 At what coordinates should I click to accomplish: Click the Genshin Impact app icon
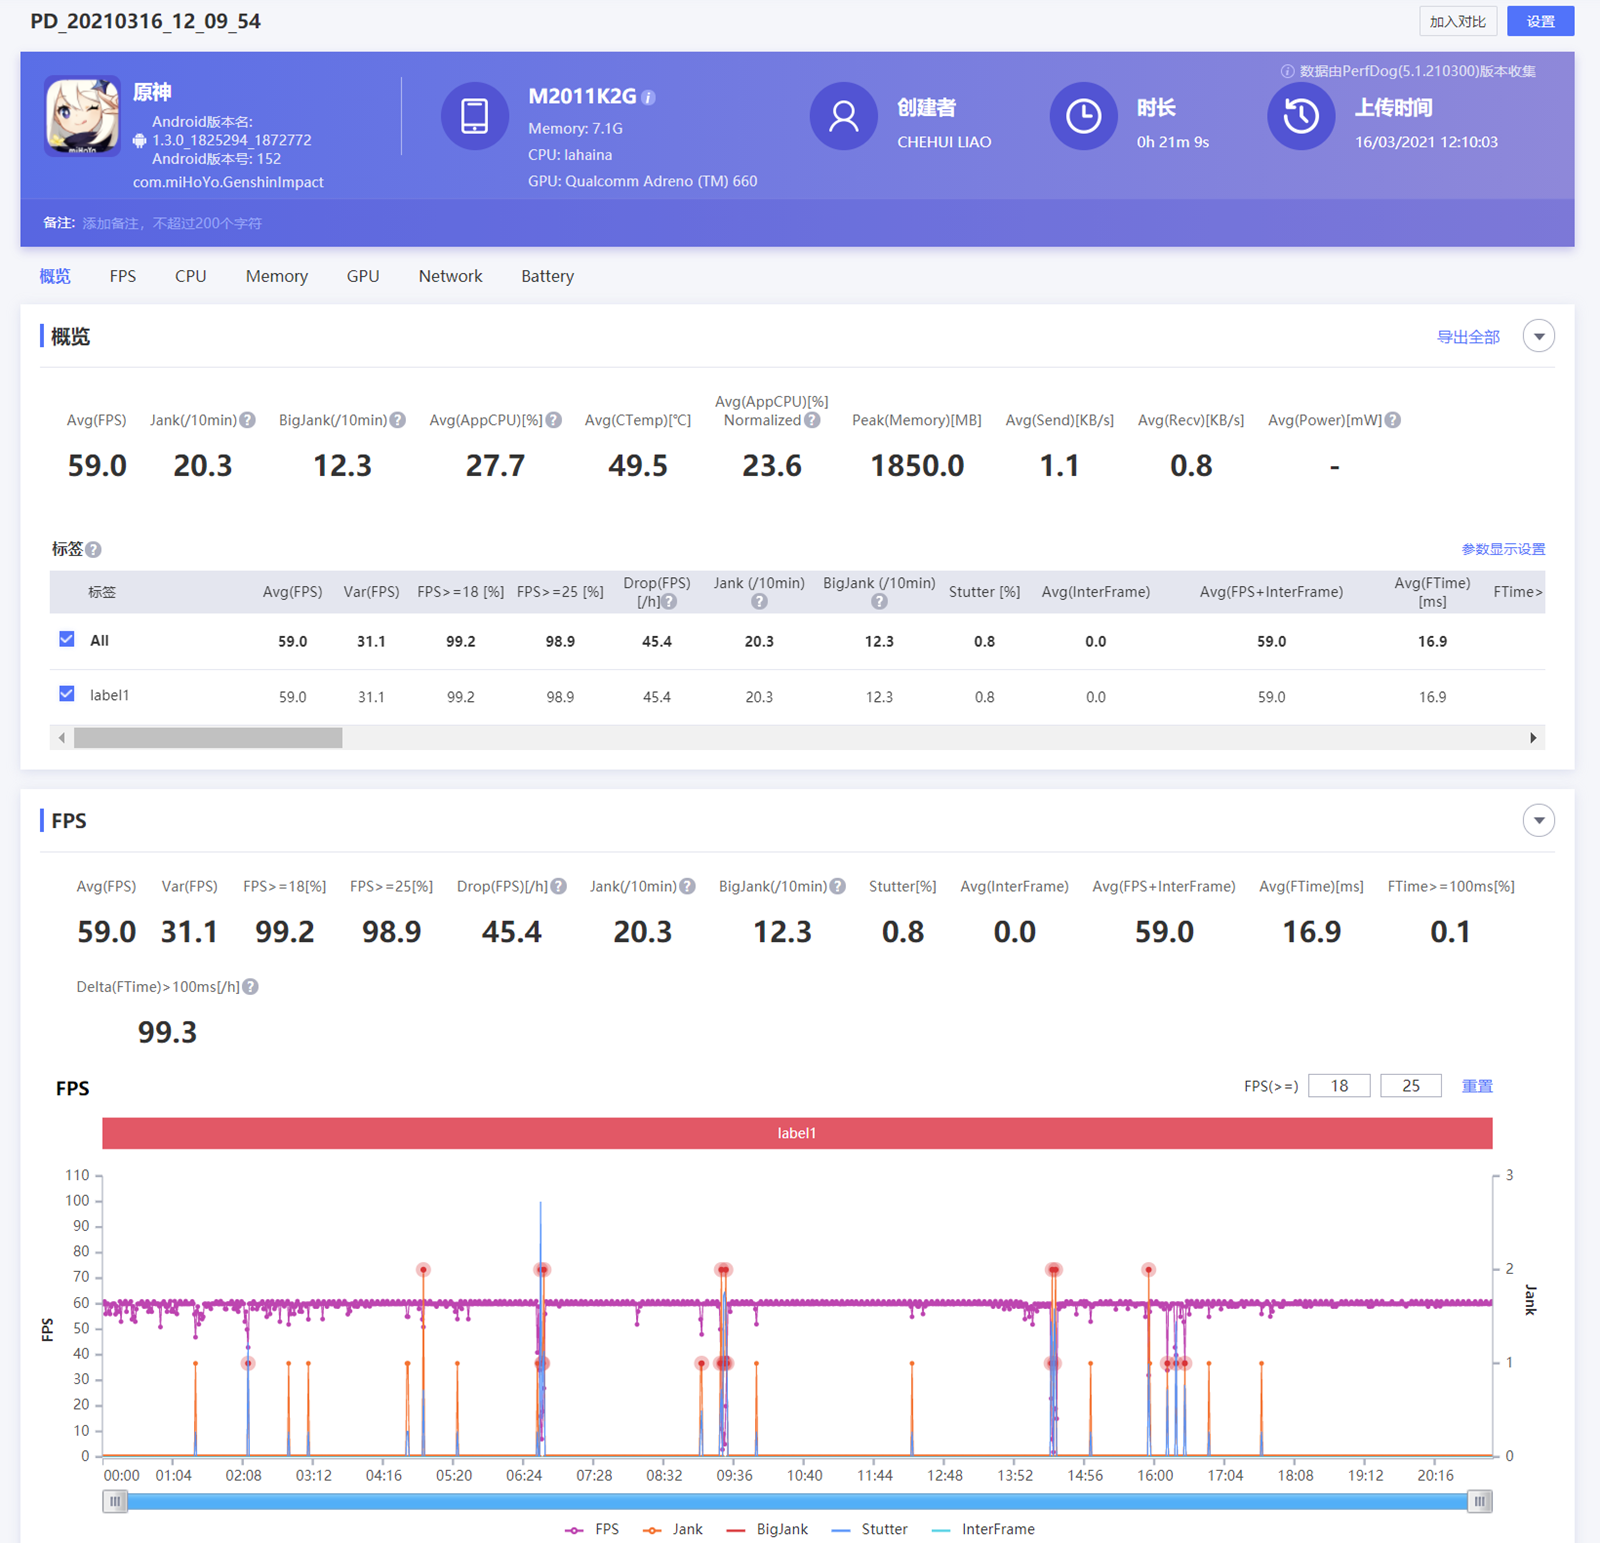82,116
